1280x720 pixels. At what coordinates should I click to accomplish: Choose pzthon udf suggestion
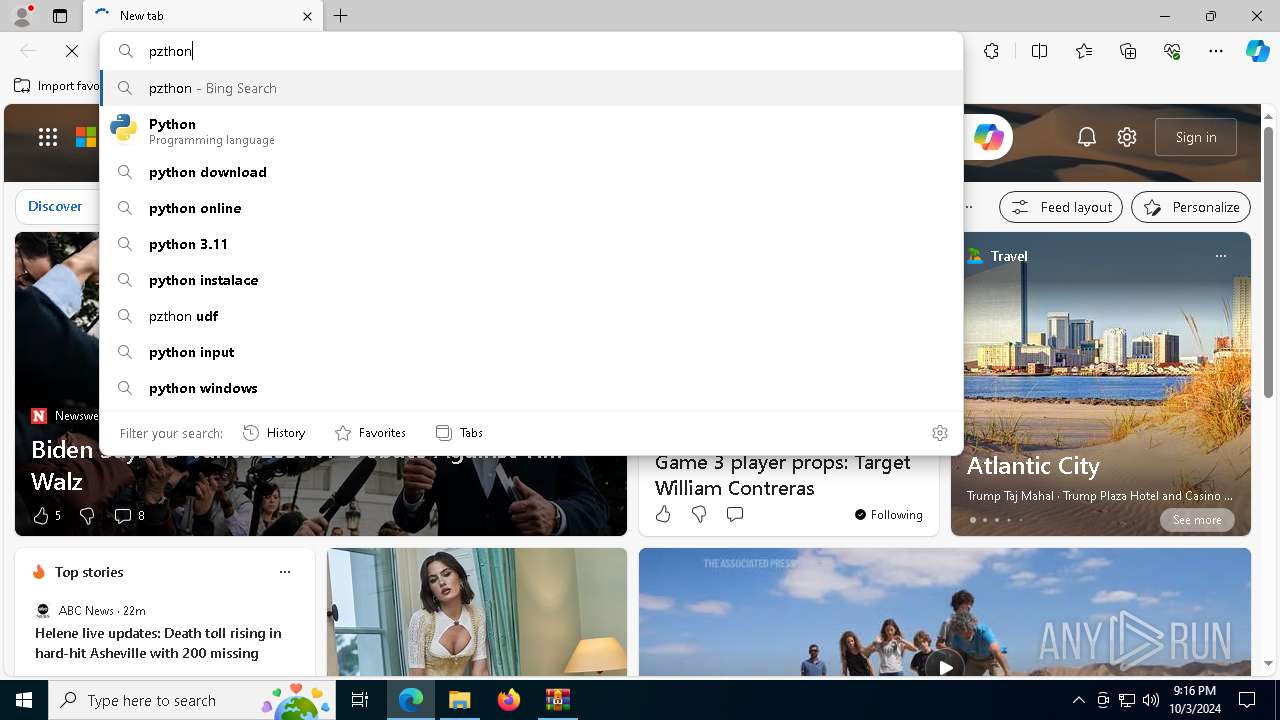[x=531, y=316]
